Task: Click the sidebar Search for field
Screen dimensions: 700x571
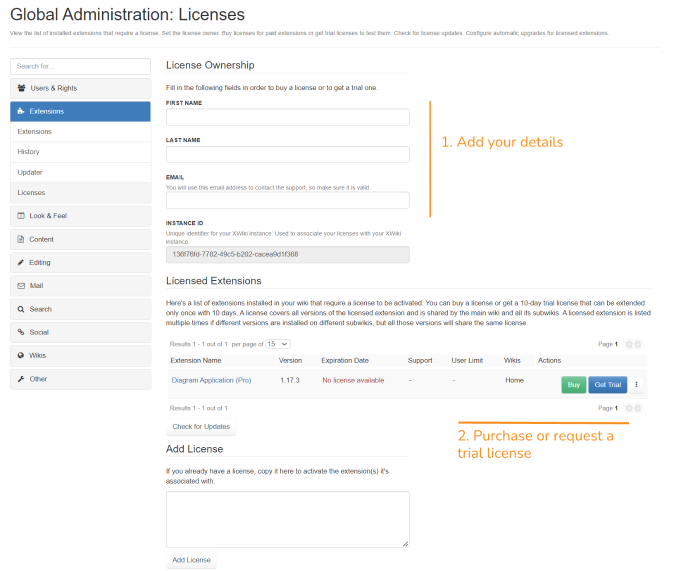Action: tap(80, 66)
